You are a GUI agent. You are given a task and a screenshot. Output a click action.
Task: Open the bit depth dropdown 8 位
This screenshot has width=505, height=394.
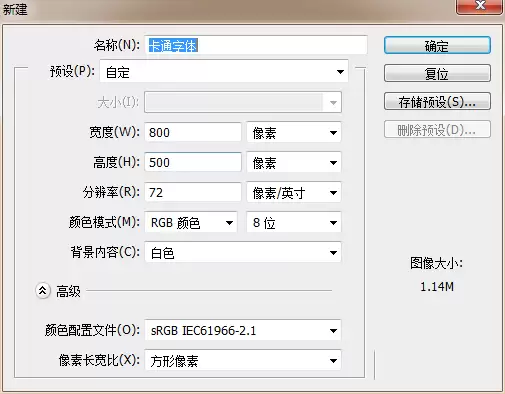coord(294,222)
